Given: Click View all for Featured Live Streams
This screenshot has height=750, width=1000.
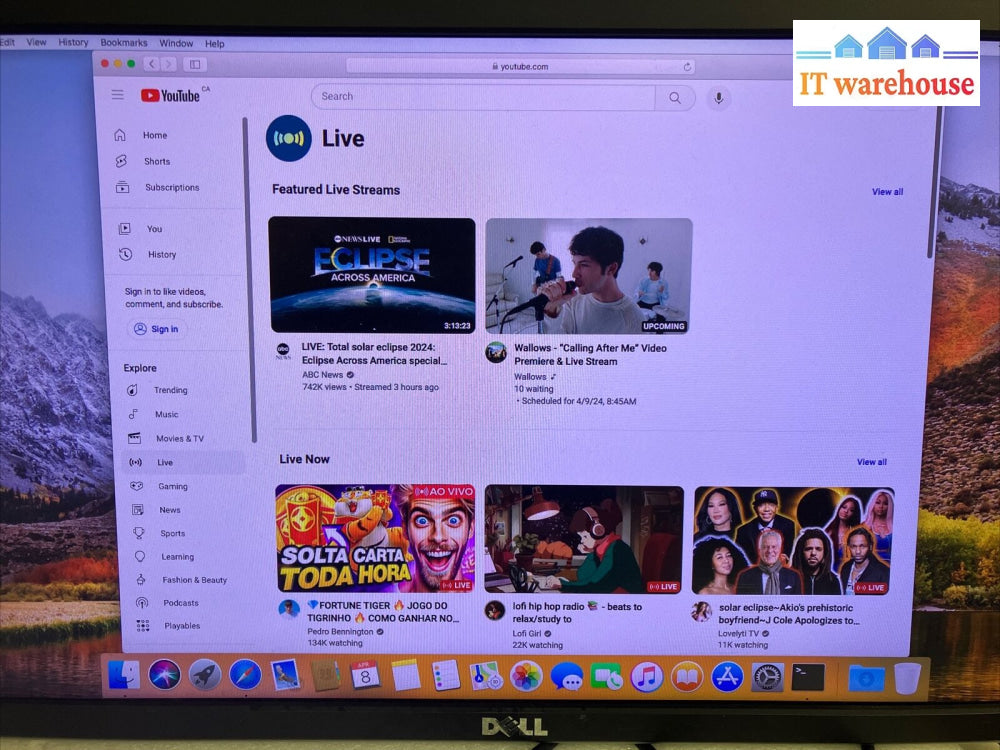Looking at the screenshot, I should point(887,192).
